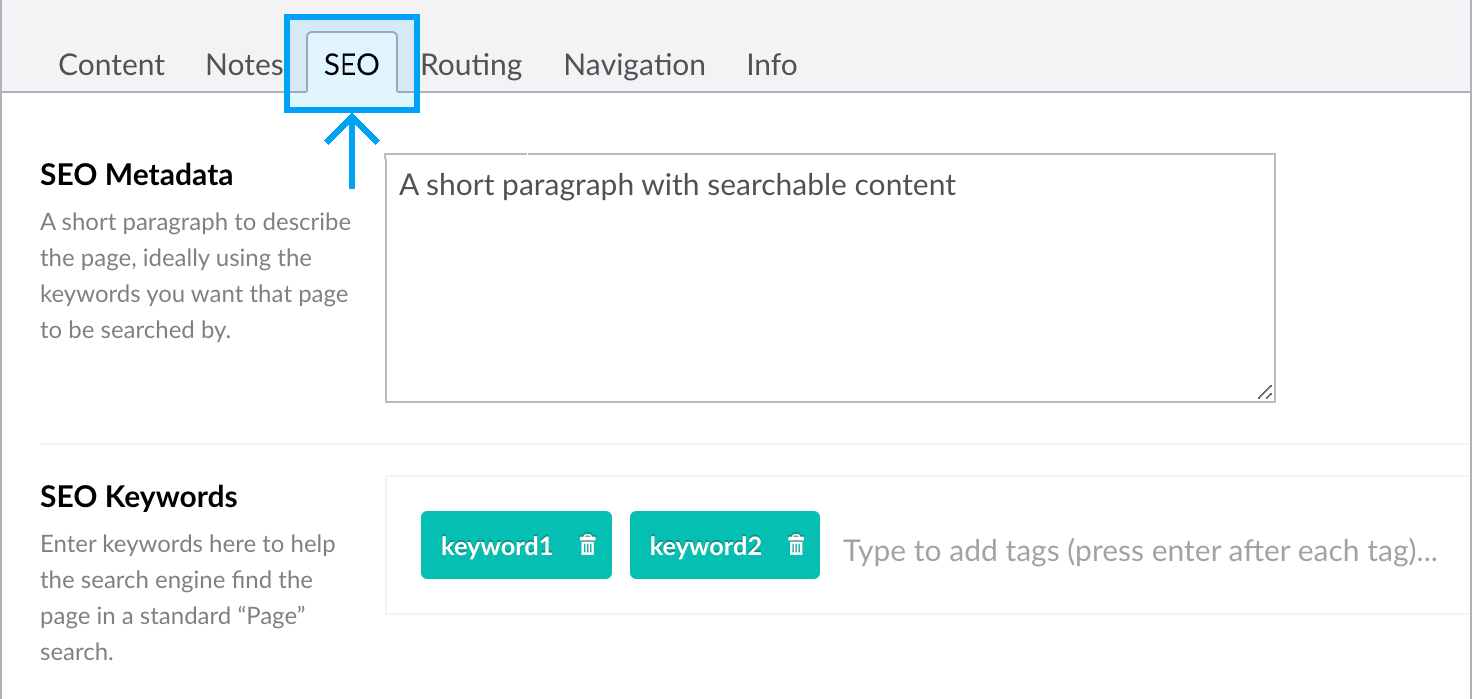The width and height of the screenshot is (1472, 699).
Task: Click the SEO Keywords heading
Action: (x=139, y=497)
